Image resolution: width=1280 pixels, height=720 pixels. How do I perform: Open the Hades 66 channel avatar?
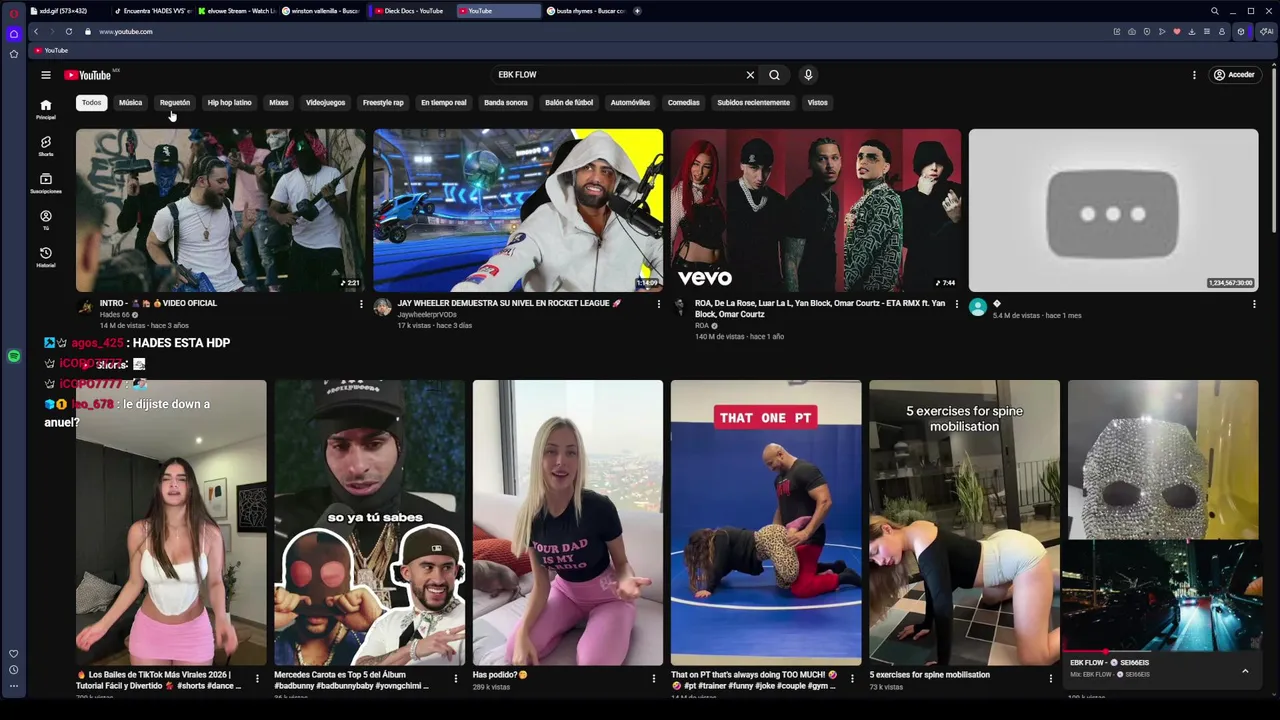click(x=85, y=308)
